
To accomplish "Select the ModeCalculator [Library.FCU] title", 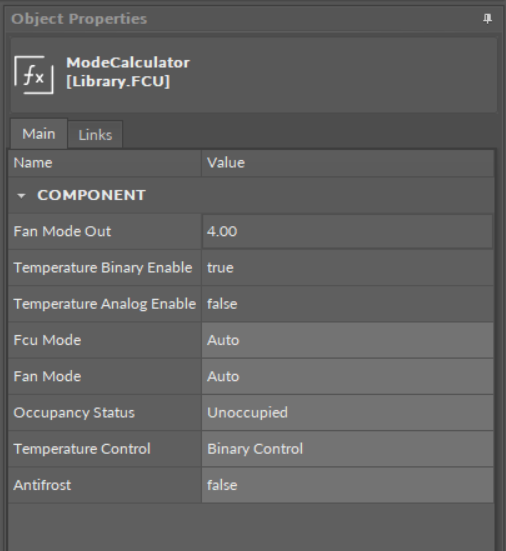I will tap(128, 72).
